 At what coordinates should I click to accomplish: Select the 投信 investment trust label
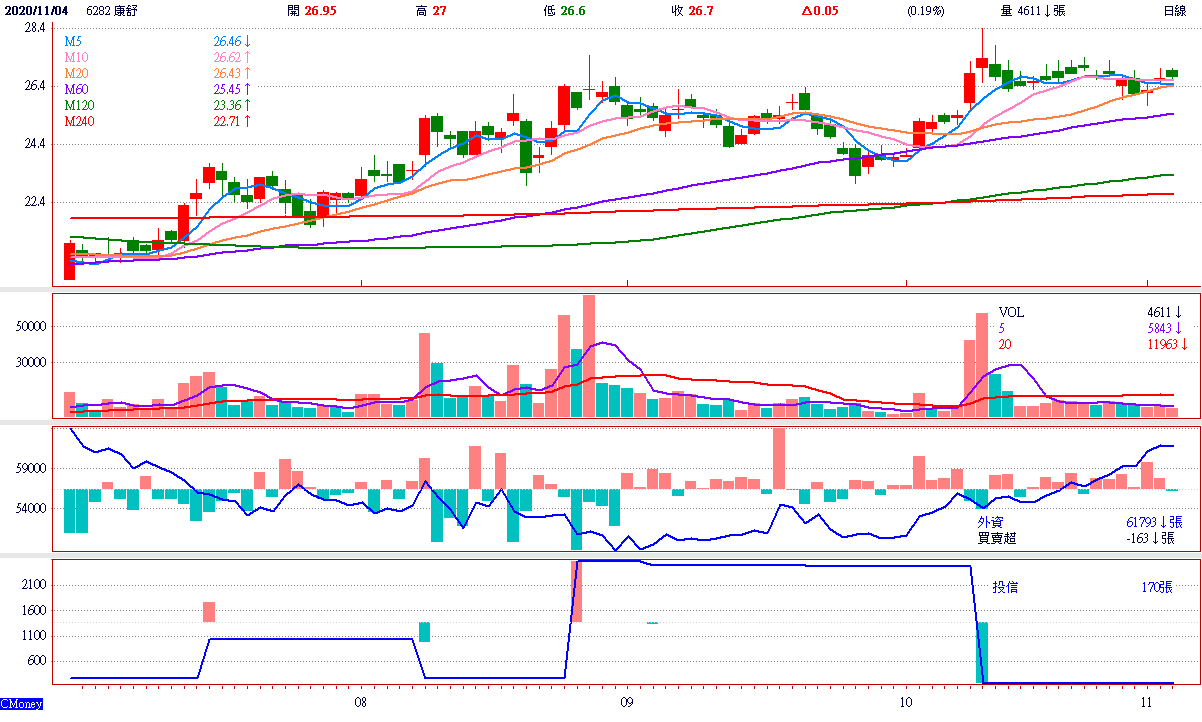point(1005,588)
